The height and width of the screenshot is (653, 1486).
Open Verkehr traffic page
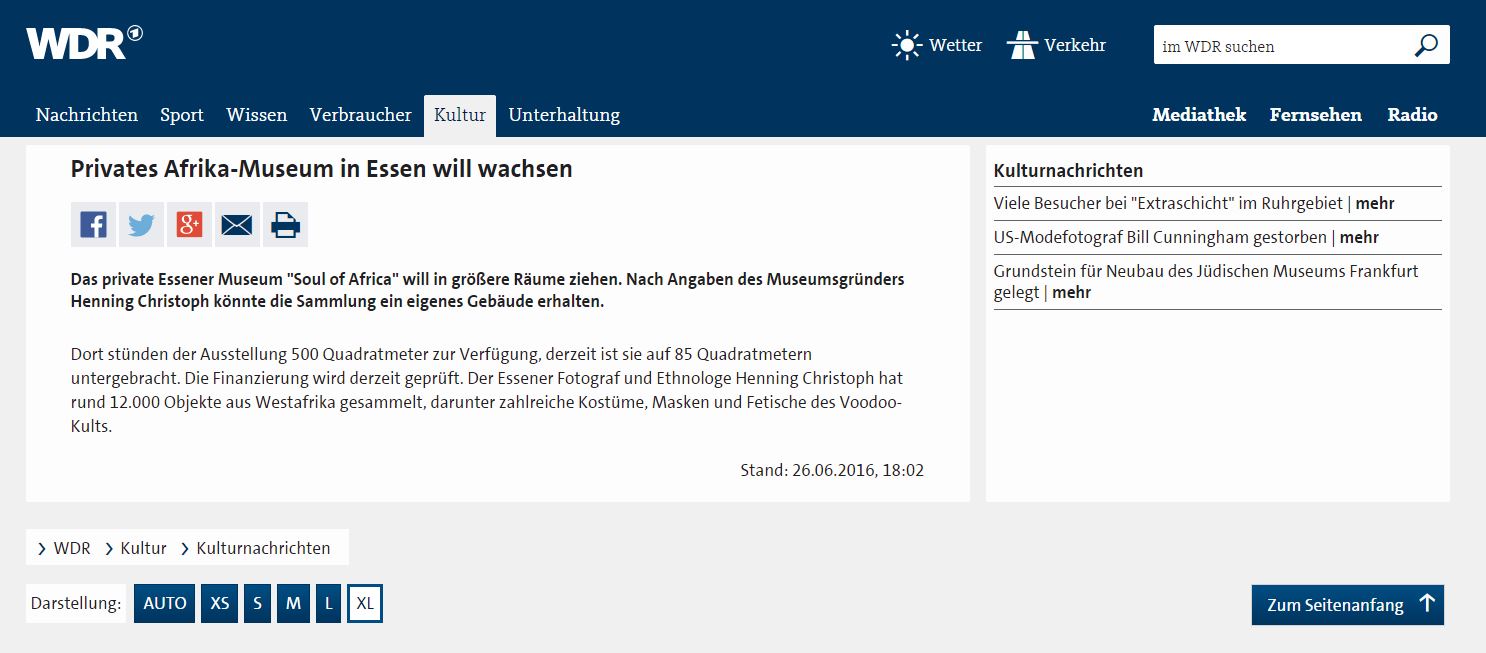click(1057, 45)
